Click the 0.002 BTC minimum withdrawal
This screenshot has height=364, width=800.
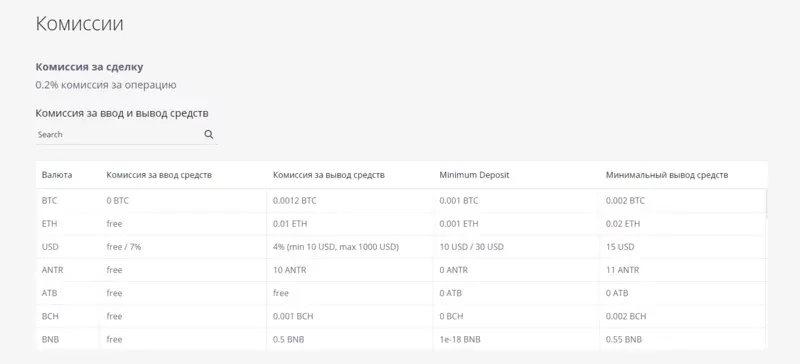[625, 201]
